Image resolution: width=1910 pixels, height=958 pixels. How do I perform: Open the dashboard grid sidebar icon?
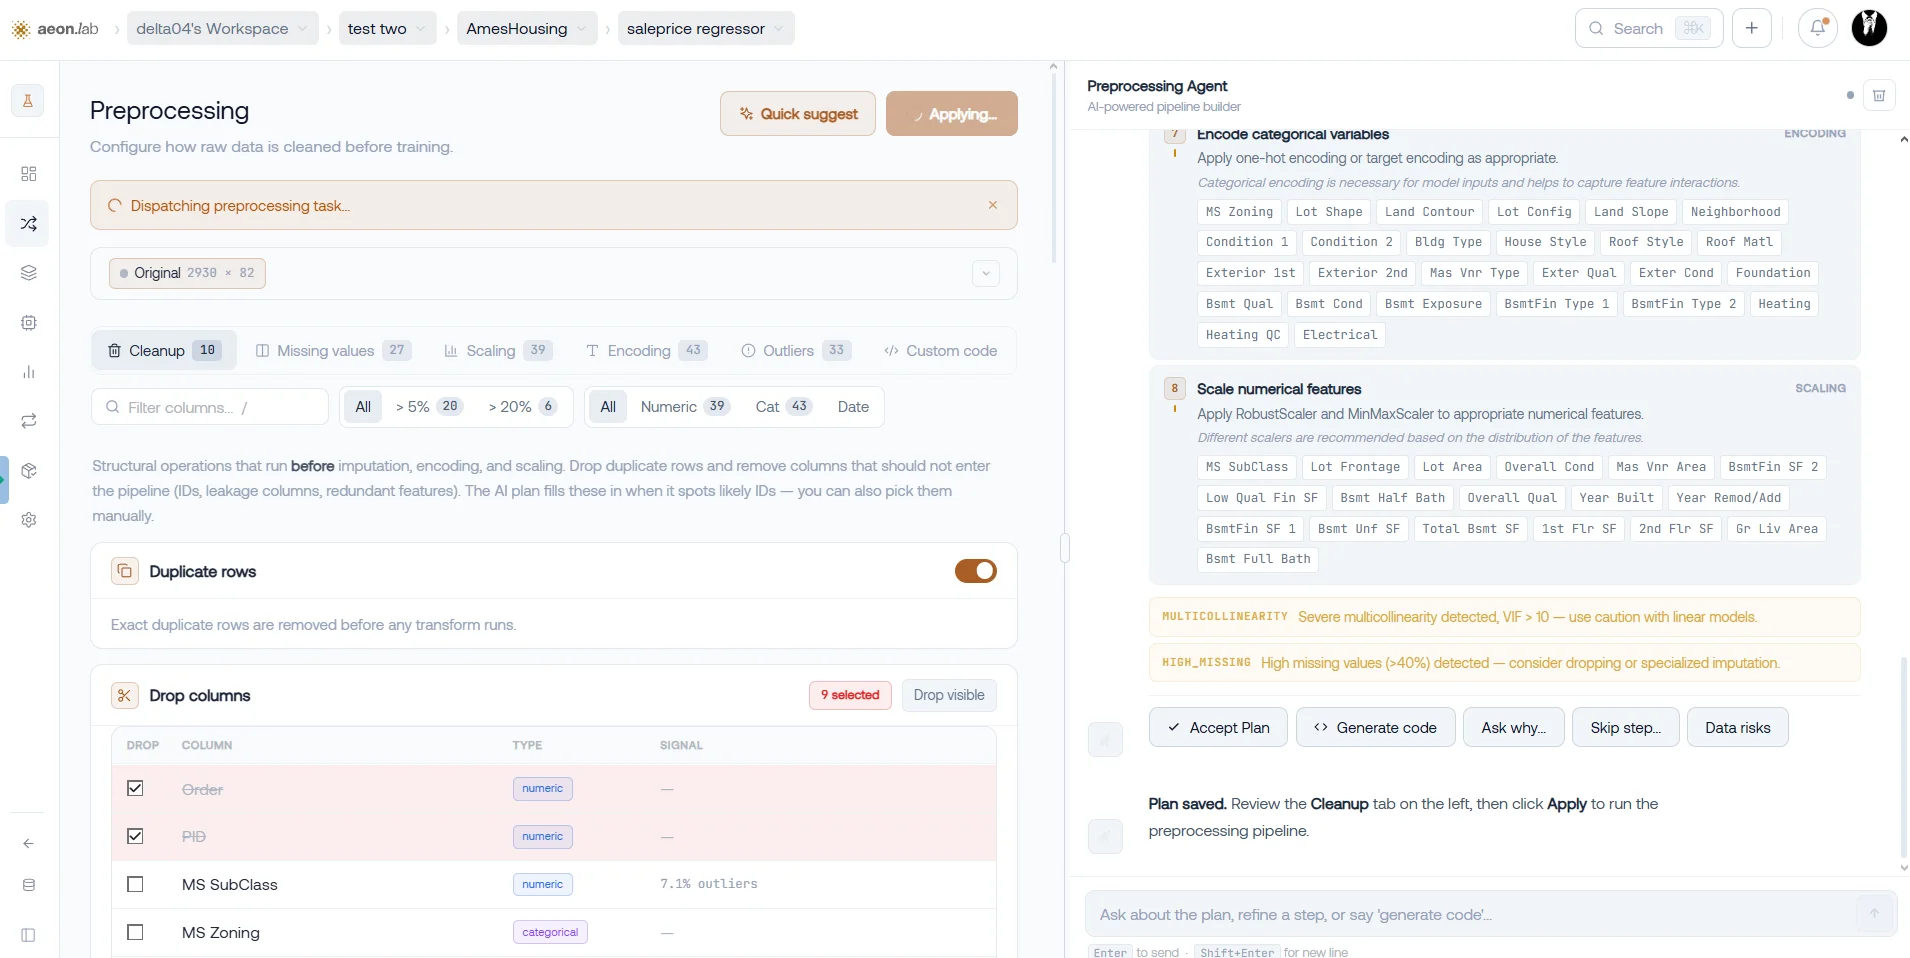(x=29, y=174)
